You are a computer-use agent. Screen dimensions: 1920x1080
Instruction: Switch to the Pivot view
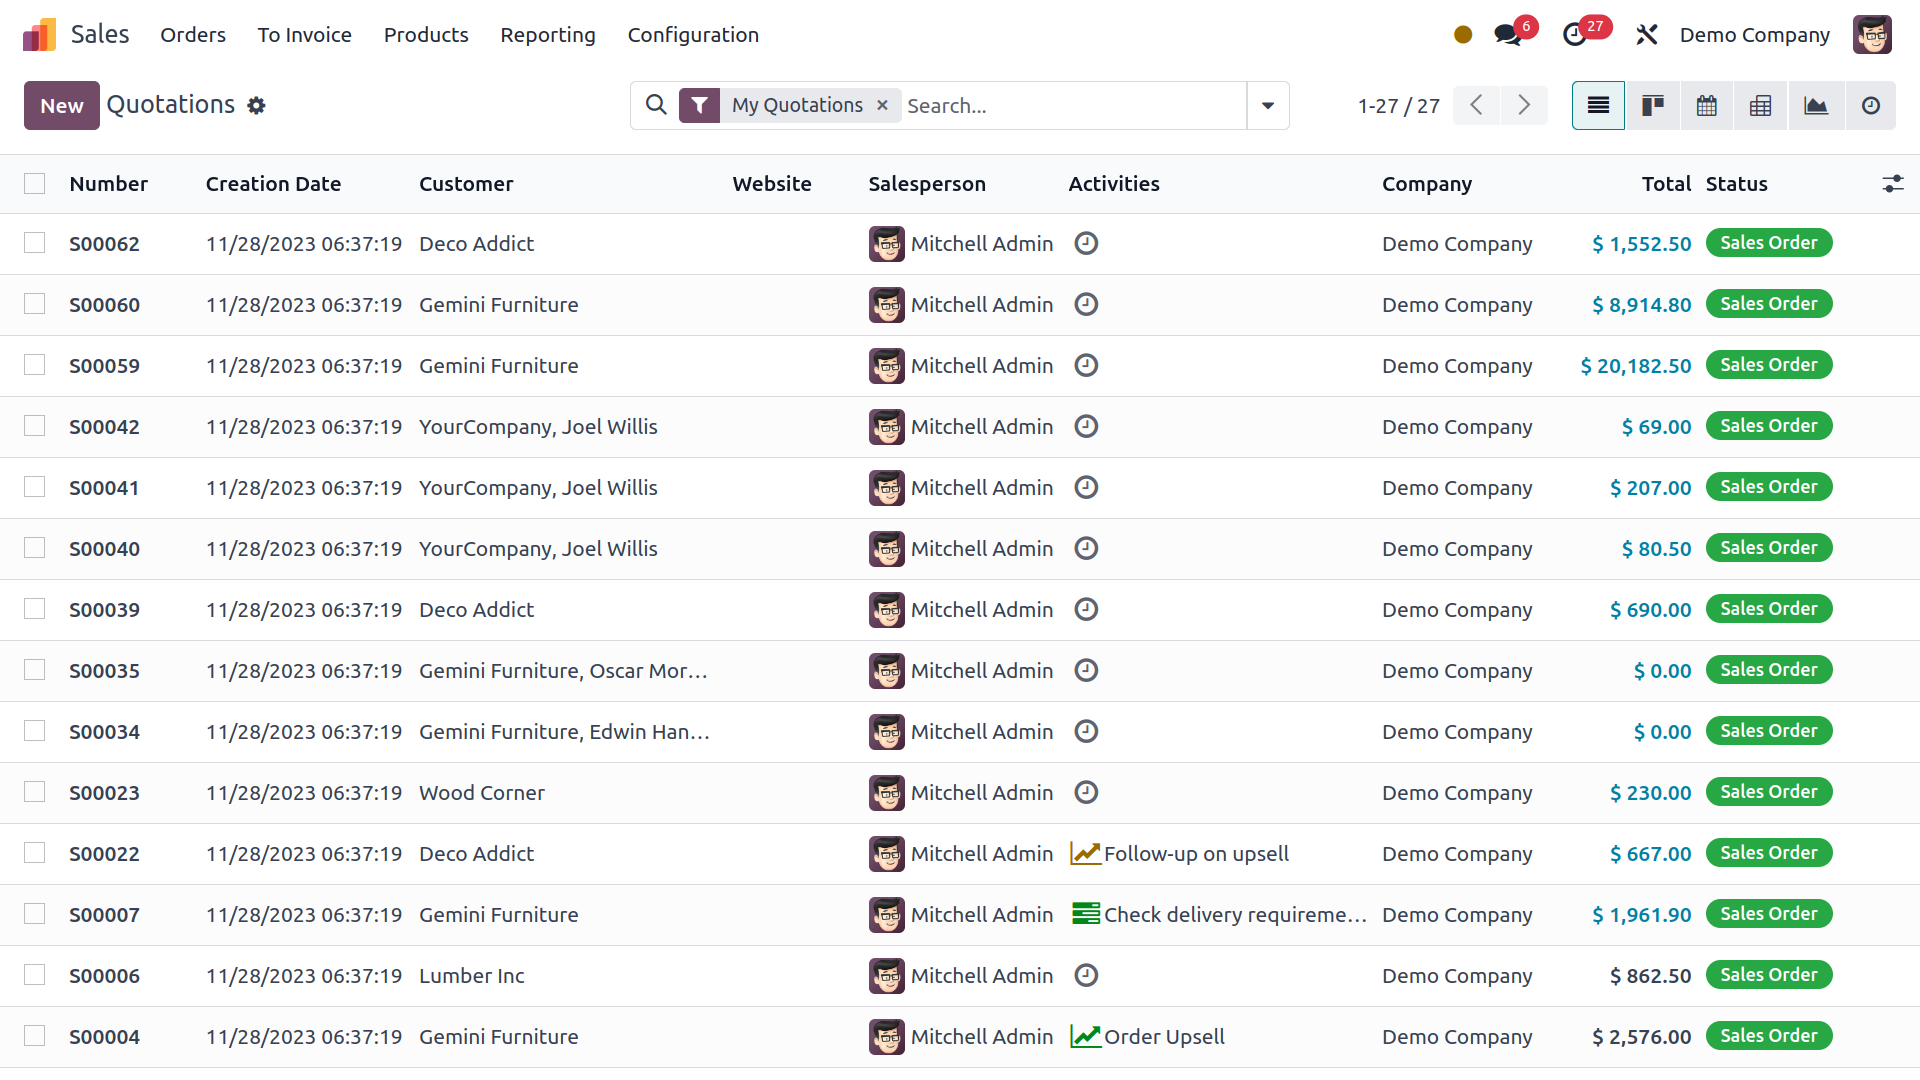point(1760,105)
